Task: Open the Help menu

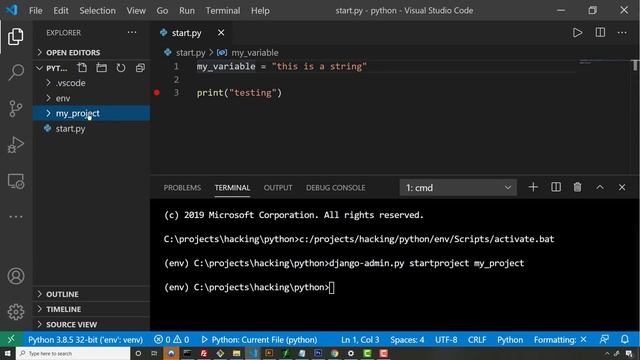Action: [x=260, y=11]
